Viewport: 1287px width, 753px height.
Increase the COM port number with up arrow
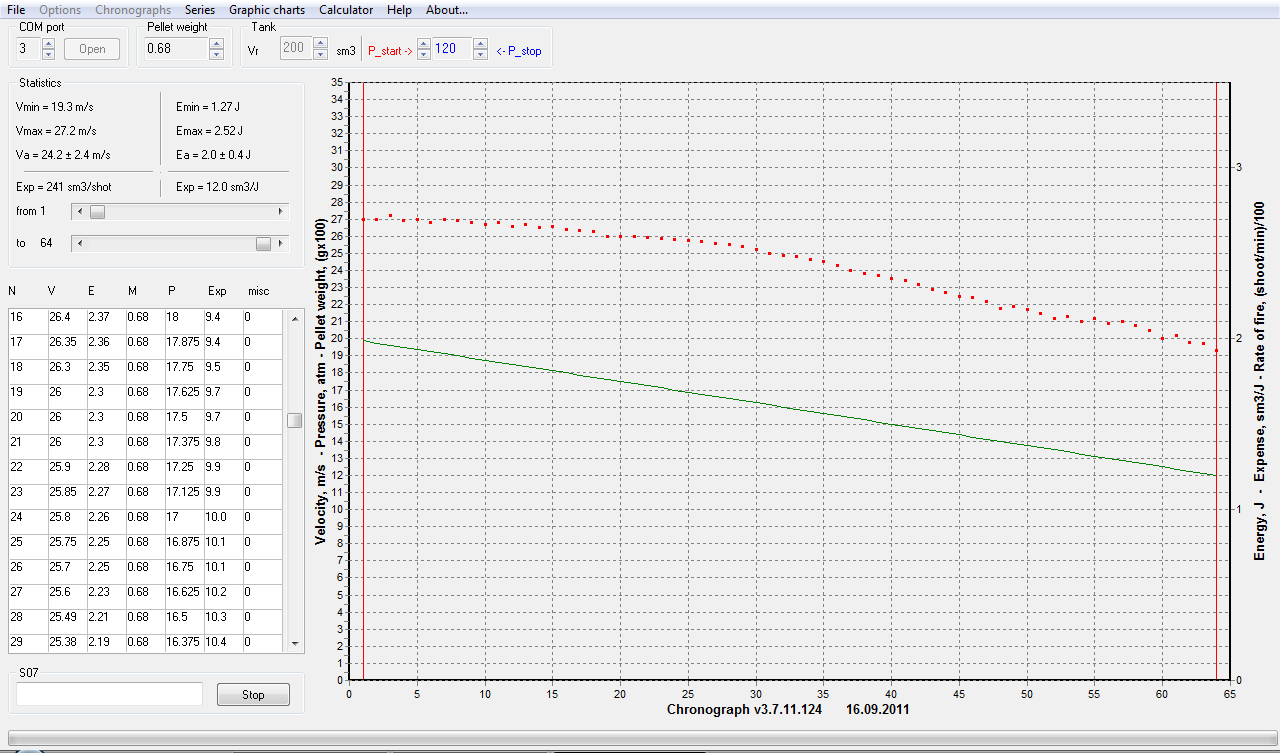pyautogui.click(x=48, y=43)
